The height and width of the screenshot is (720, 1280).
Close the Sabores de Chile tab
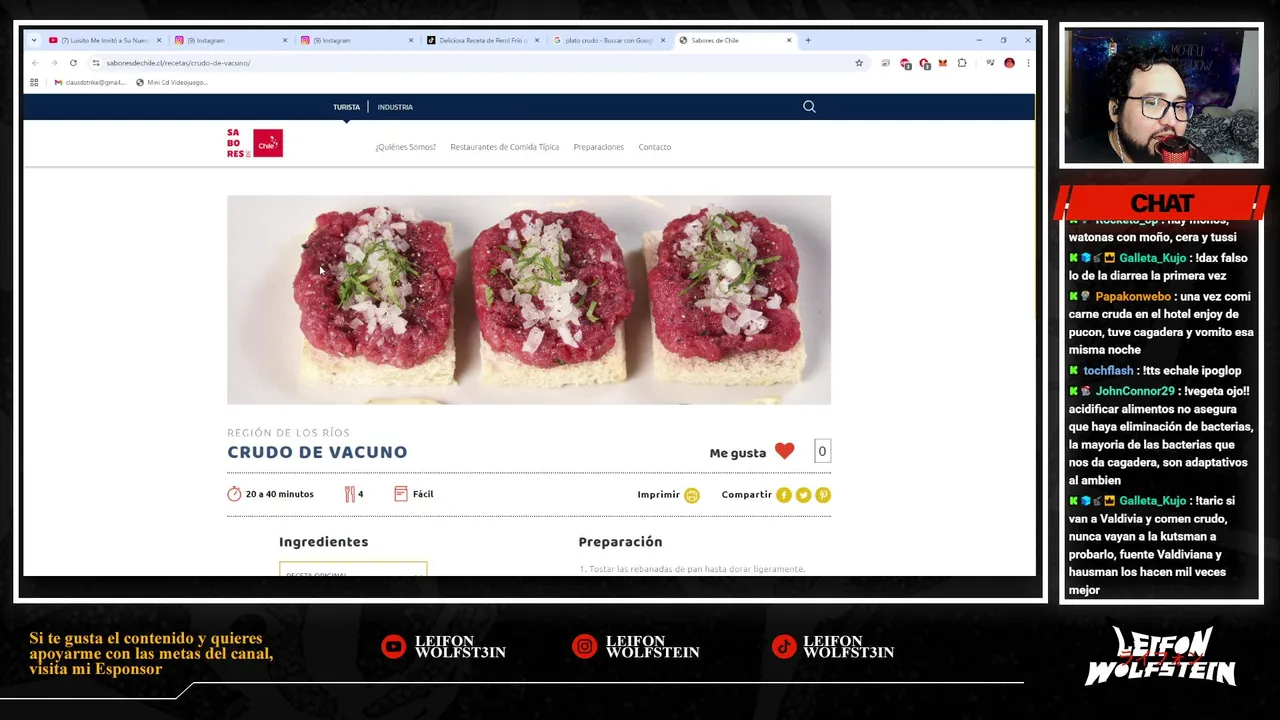789,40
